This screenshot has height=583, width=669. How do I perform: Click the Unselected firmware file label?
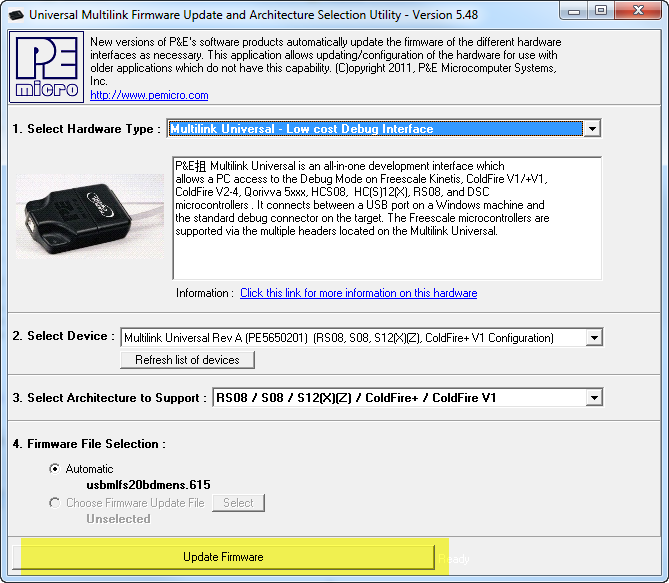tap(118, 519)
